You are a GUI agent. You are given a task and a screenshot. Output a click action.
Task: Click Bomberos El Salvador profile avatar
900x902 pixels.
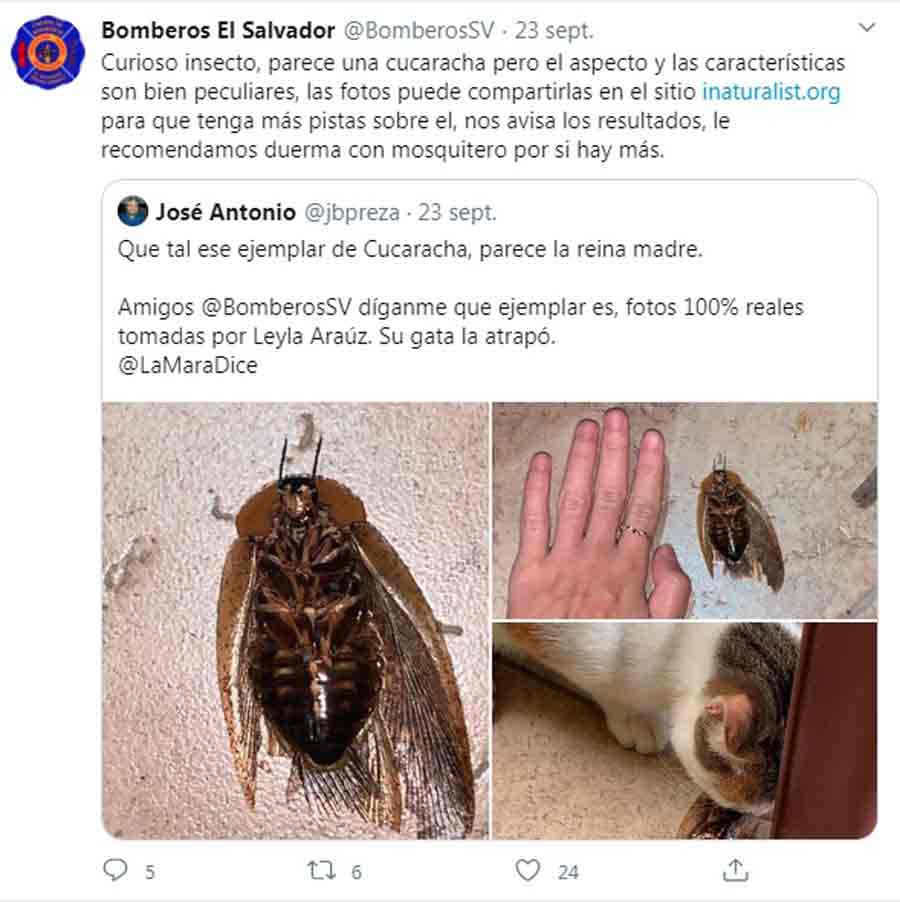[x=48, y=52]
